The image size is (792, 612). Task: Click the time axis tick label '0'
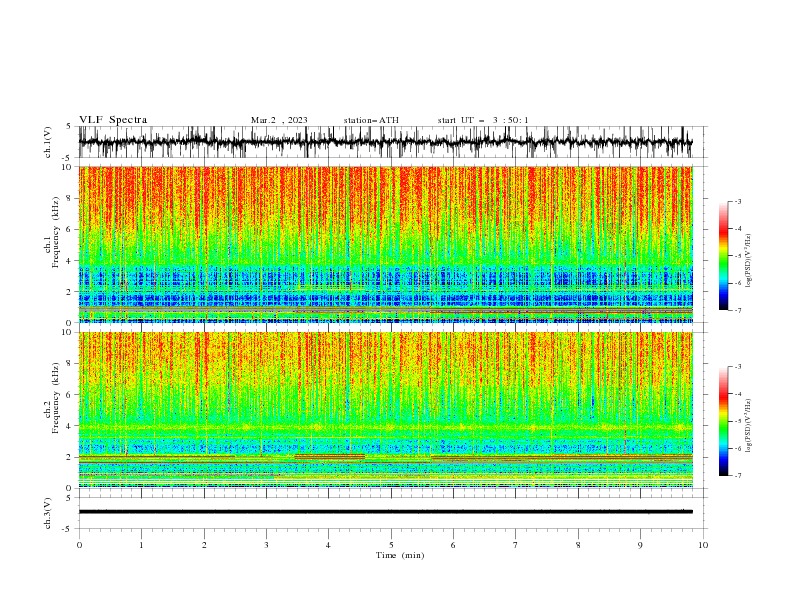click(79, 545)
